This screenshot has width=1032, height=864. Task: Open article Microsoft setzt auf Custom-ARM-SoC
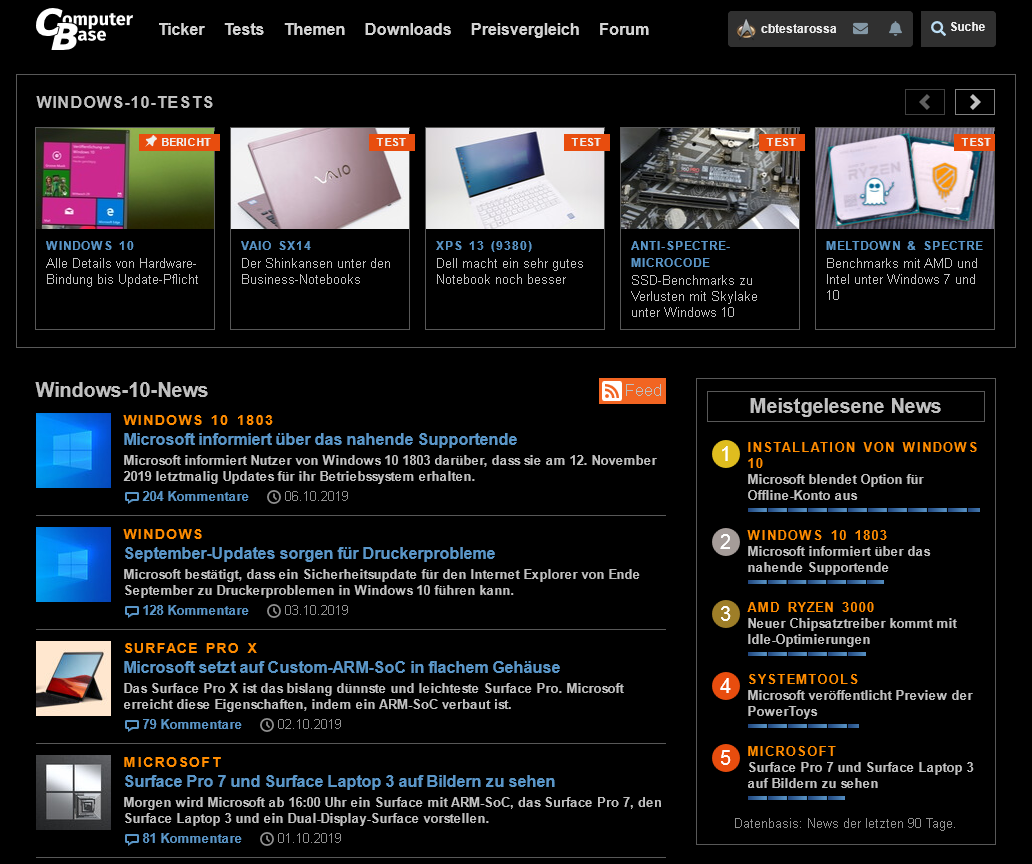[x=342, y=667]
